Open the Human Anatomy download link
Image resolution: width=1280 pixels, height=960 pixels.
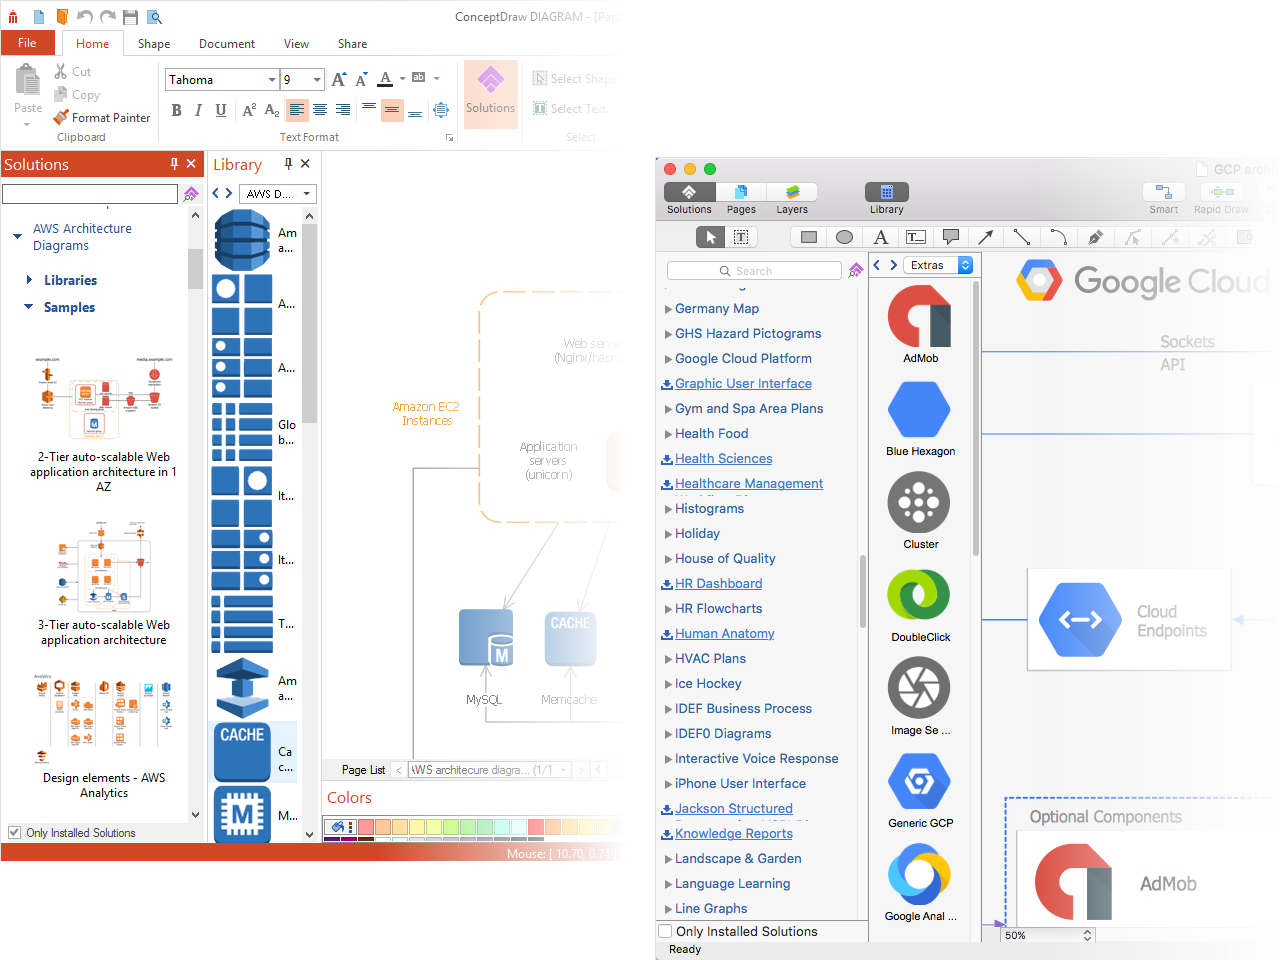(x=724, y=634)
